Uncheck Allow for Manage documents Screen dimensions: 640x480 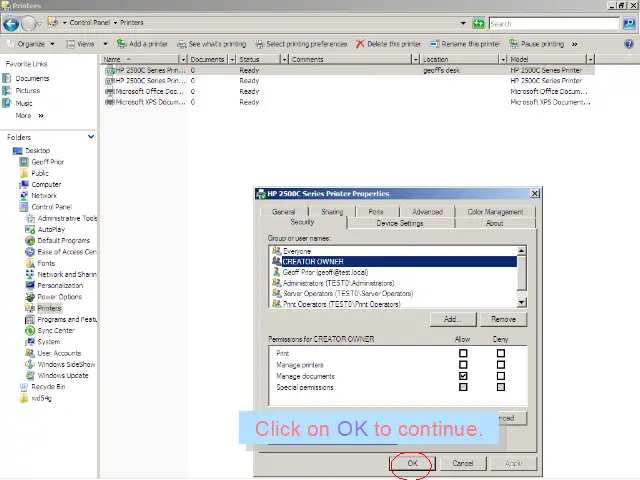click(x=463, y=376)
